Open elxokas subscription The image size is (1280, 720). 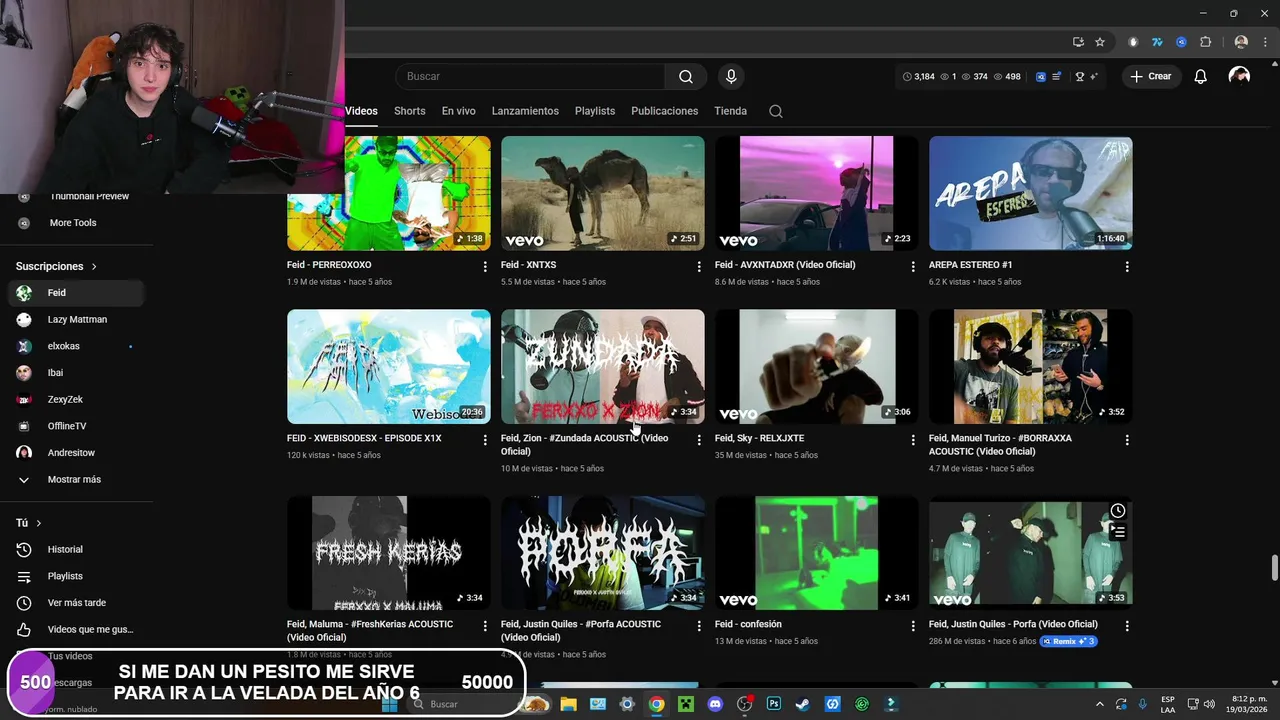76,346
